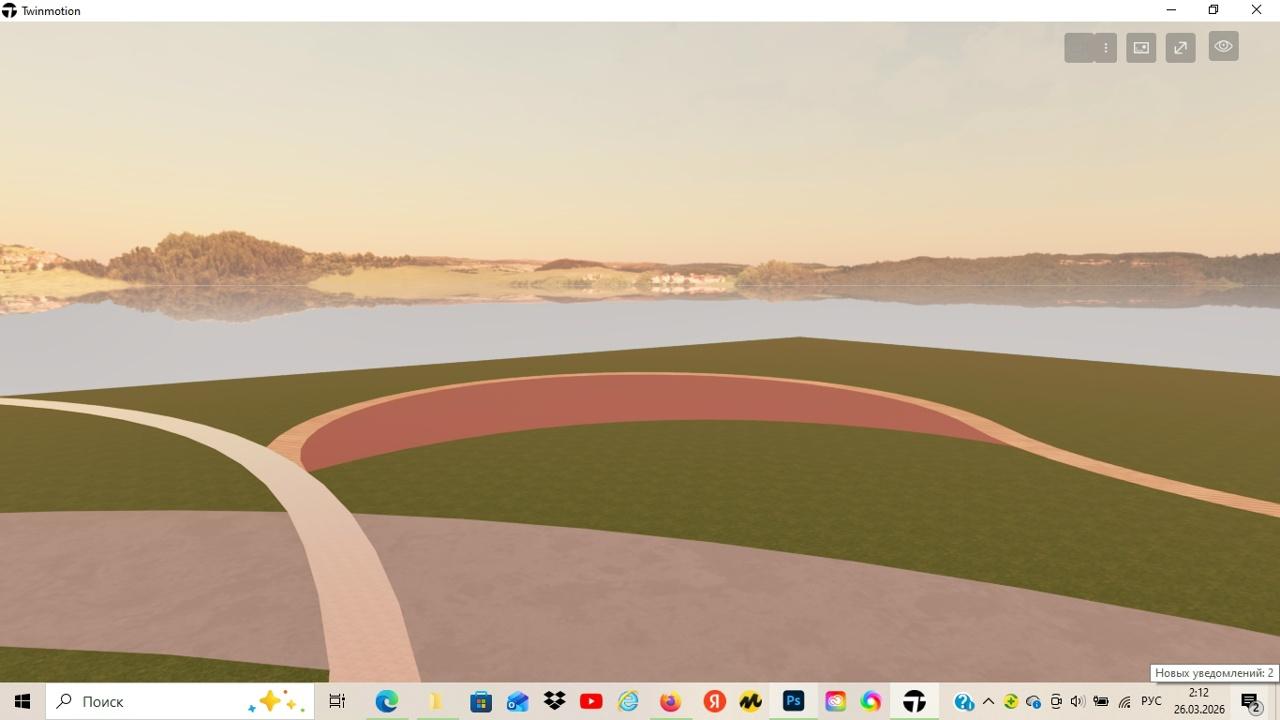
Task: Expand hidden system tray icons chevron
Action: [988, 702]
